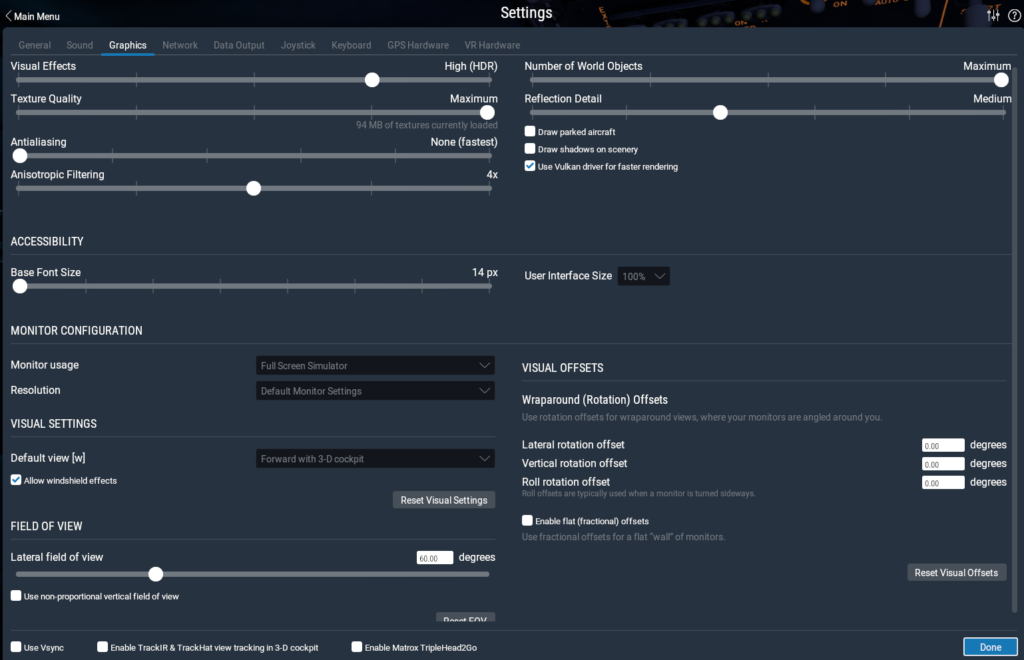
Task: Click the settings sliders icon in top bar
Action: 993,15
